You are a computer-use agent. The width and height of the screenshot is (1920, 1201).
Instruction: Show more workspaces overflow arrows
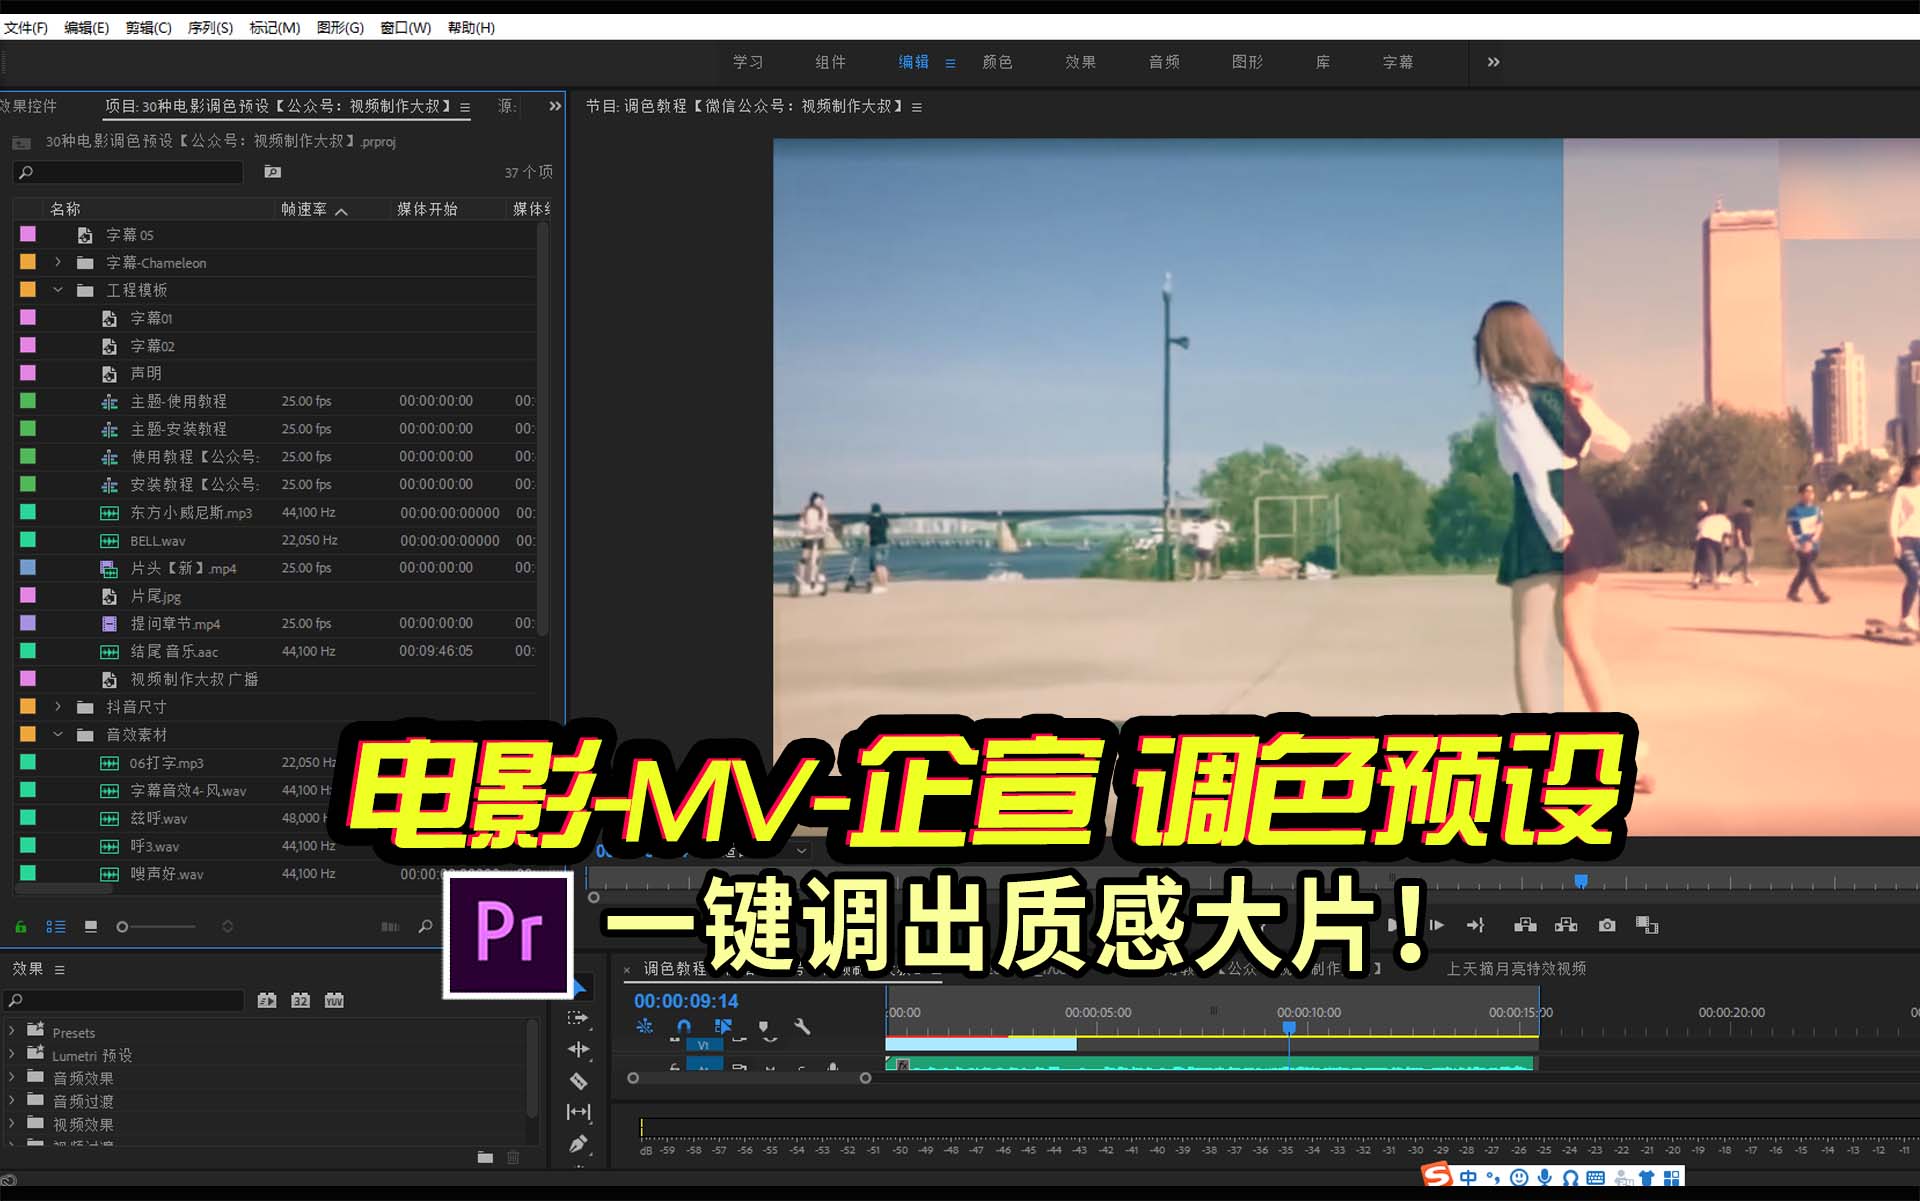(1493, 62)
